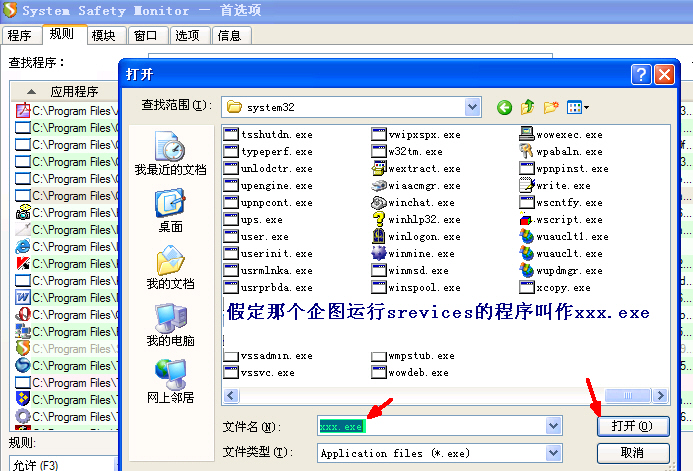Select write.exe file
693x471 pixels.
[x=555, y=186]
